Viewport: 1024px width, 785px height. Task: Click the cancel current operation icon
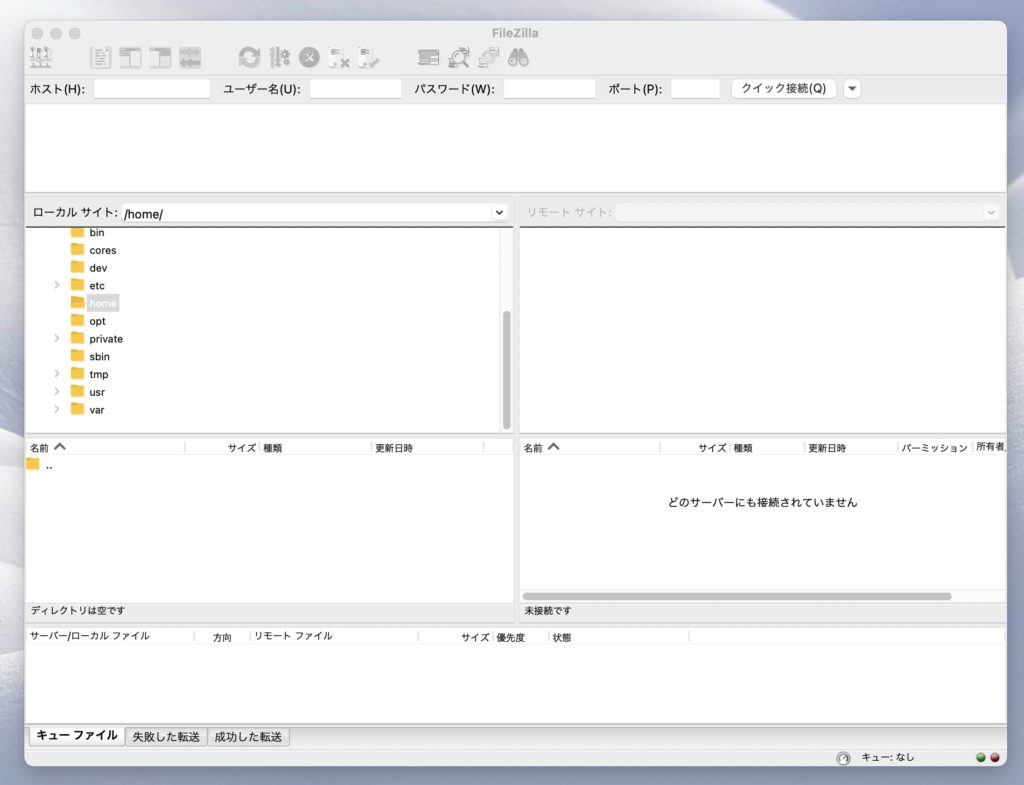pyautogui.click(x=309, y=58)
